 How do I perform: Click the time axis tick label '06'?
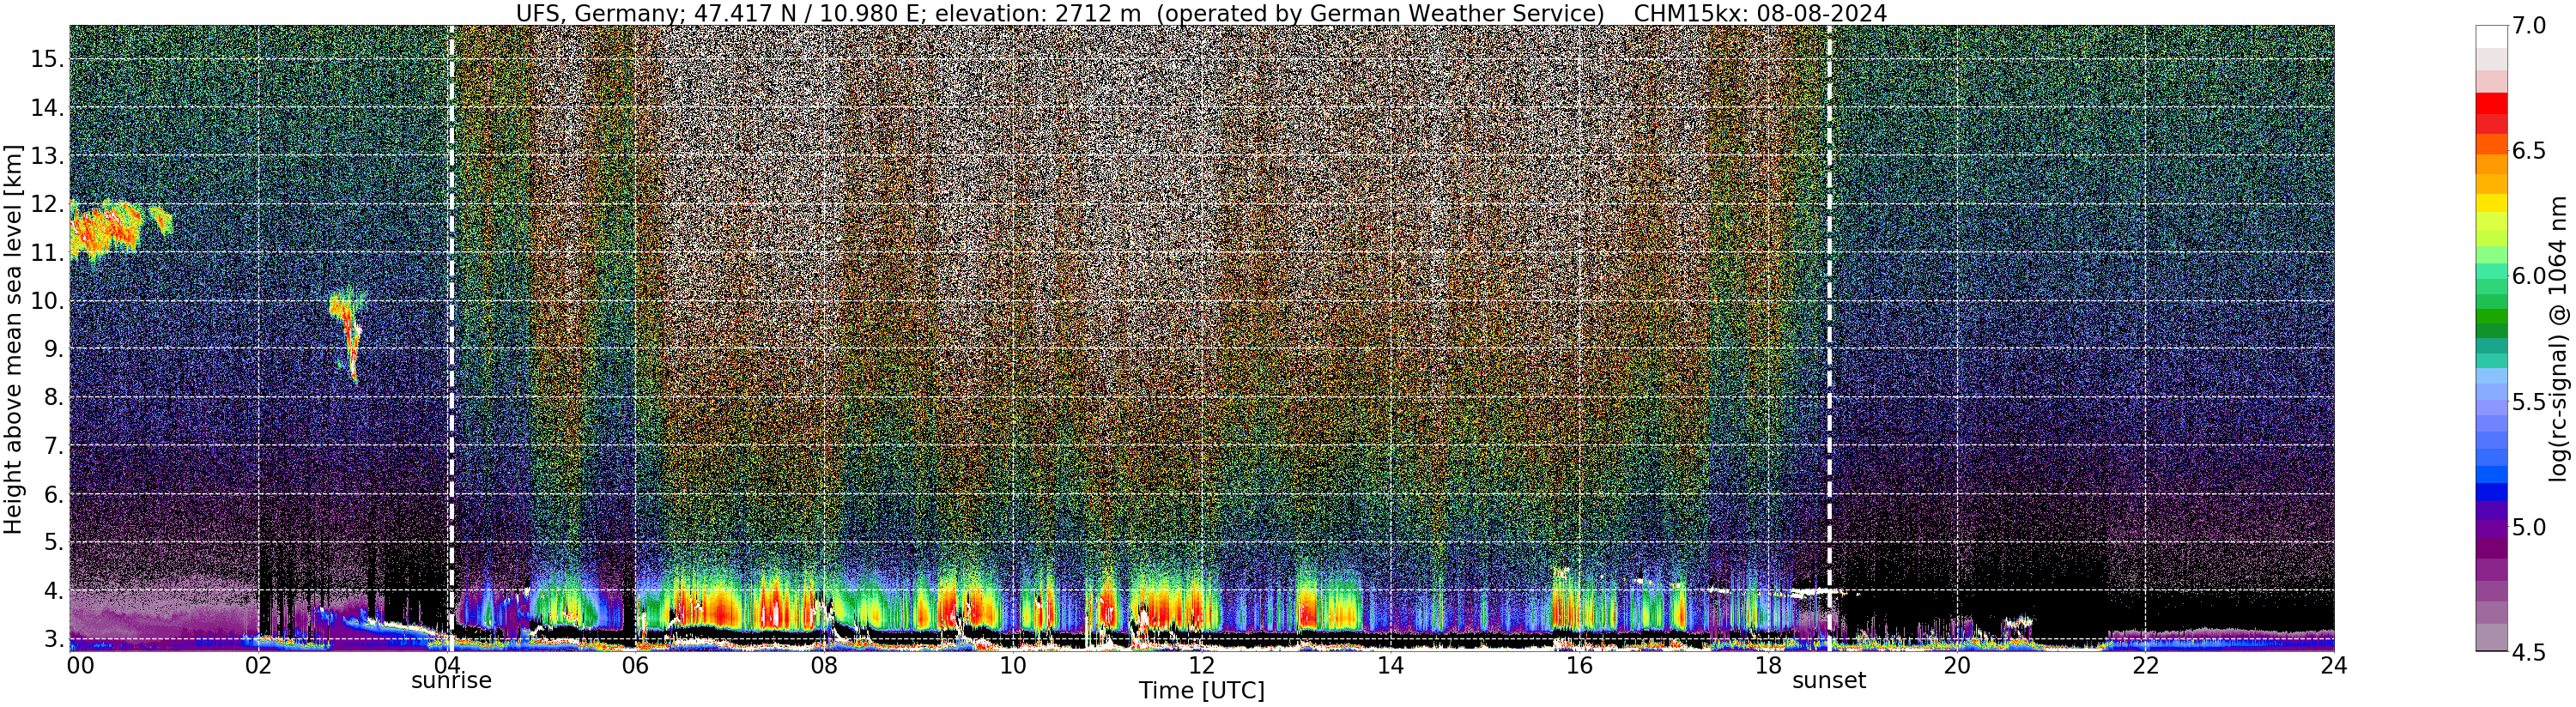tap(635, 665)
